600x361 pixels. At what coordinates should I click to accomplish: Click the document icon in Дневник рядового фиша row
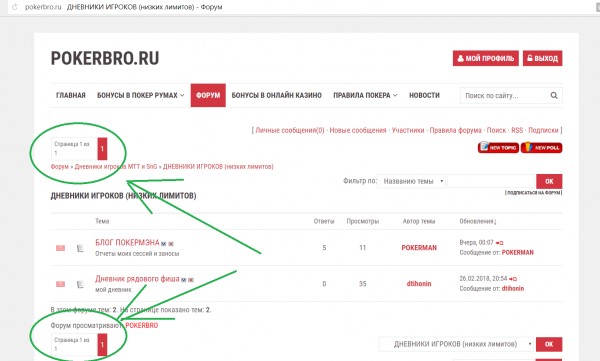pos(80,284)
